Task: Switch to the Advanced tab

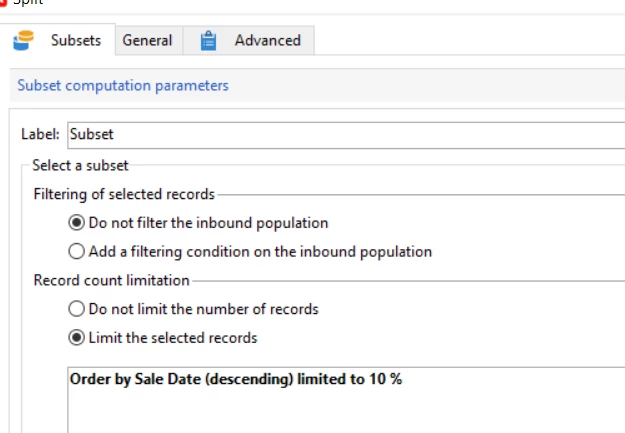Action: (x=267, y=41)
